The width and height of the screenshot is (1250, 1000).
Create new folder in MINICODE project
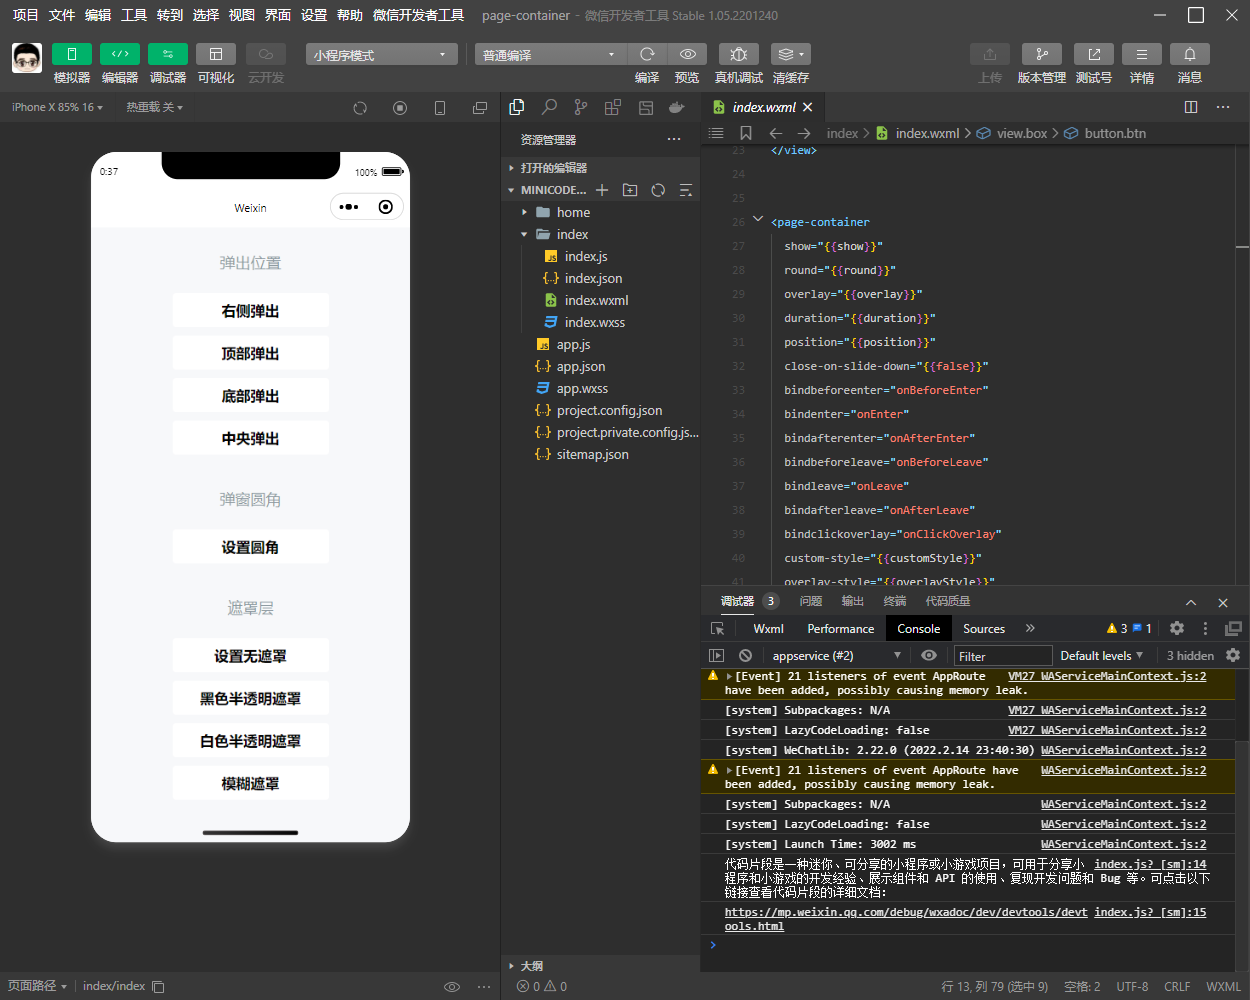(x=630, y=190)
